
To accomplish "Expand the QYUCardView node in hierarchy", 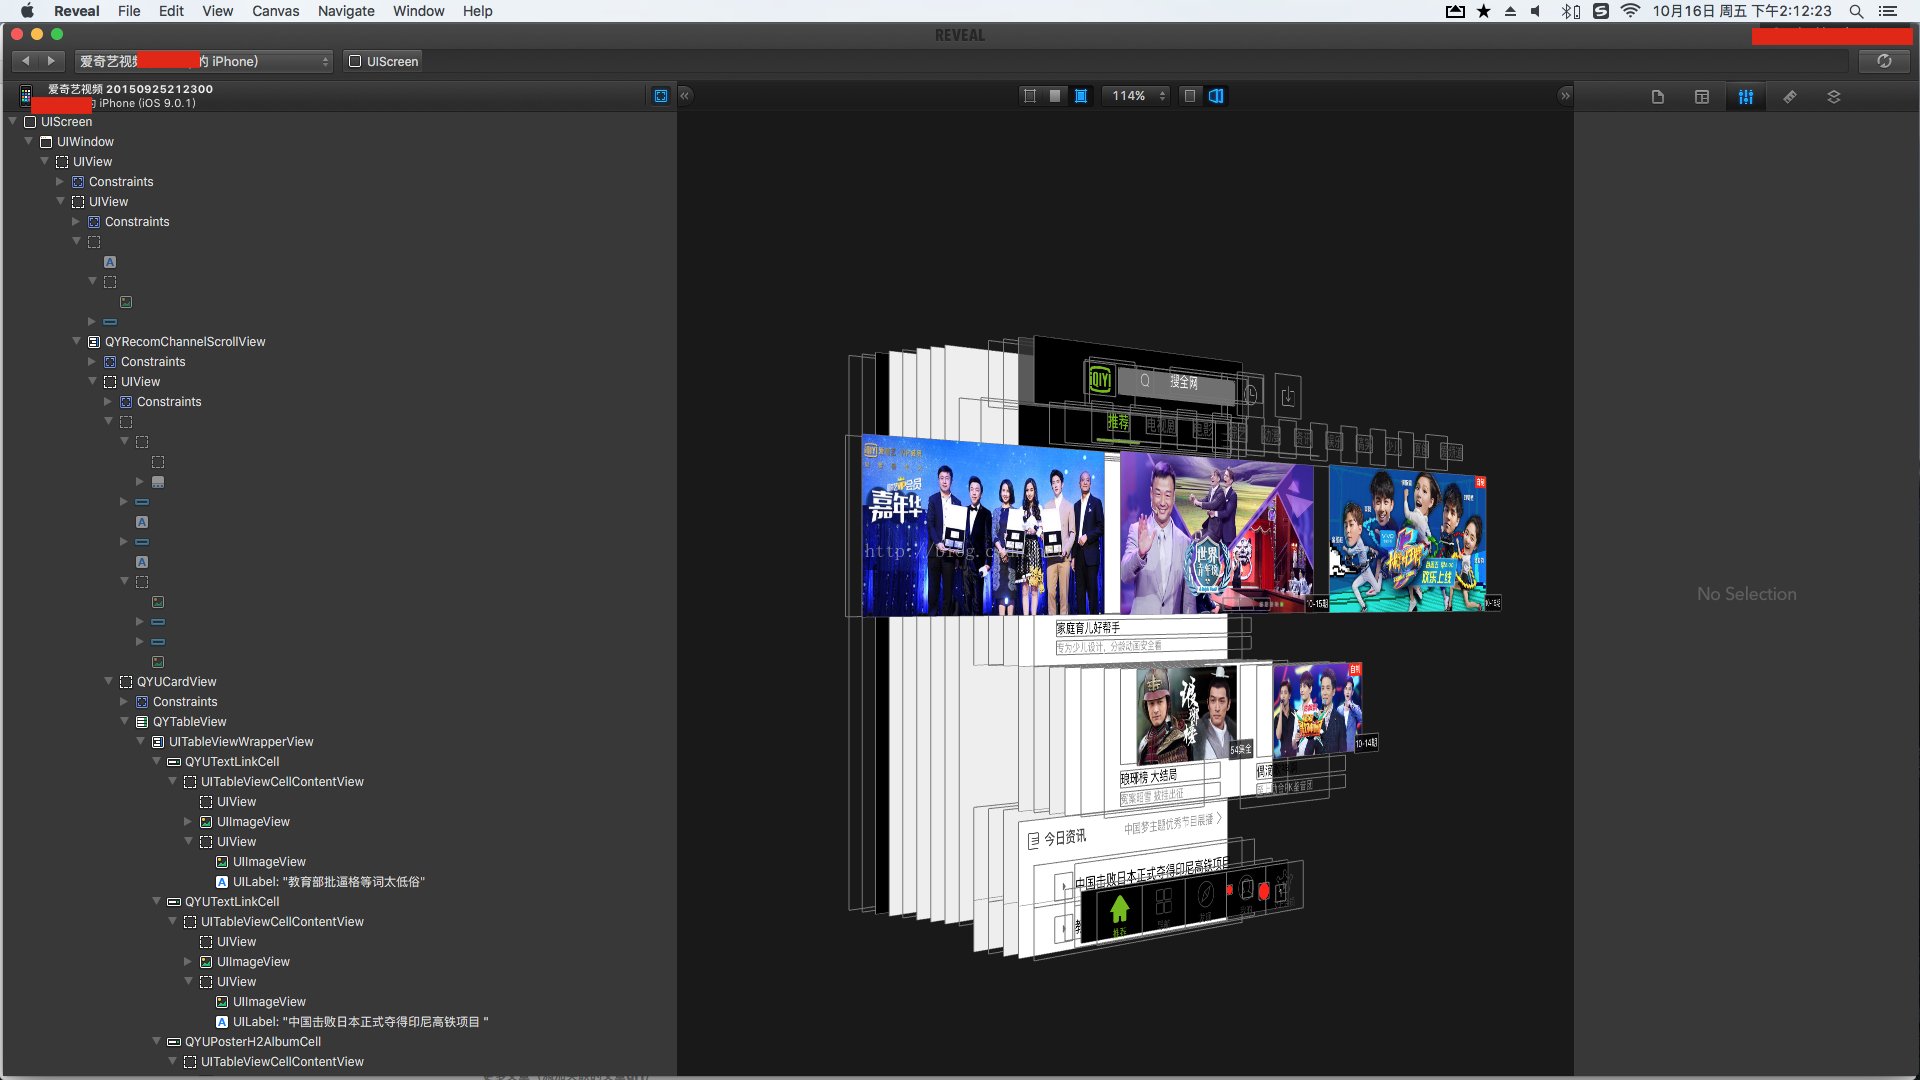I will pos(108,680).
